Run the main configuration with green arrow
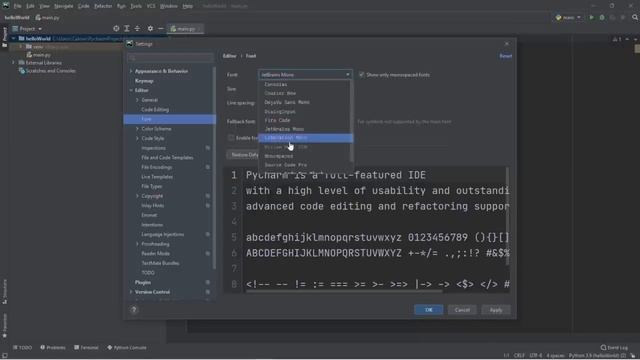The image size is (640, 360). pyautogui.click(x=591, y=18)
